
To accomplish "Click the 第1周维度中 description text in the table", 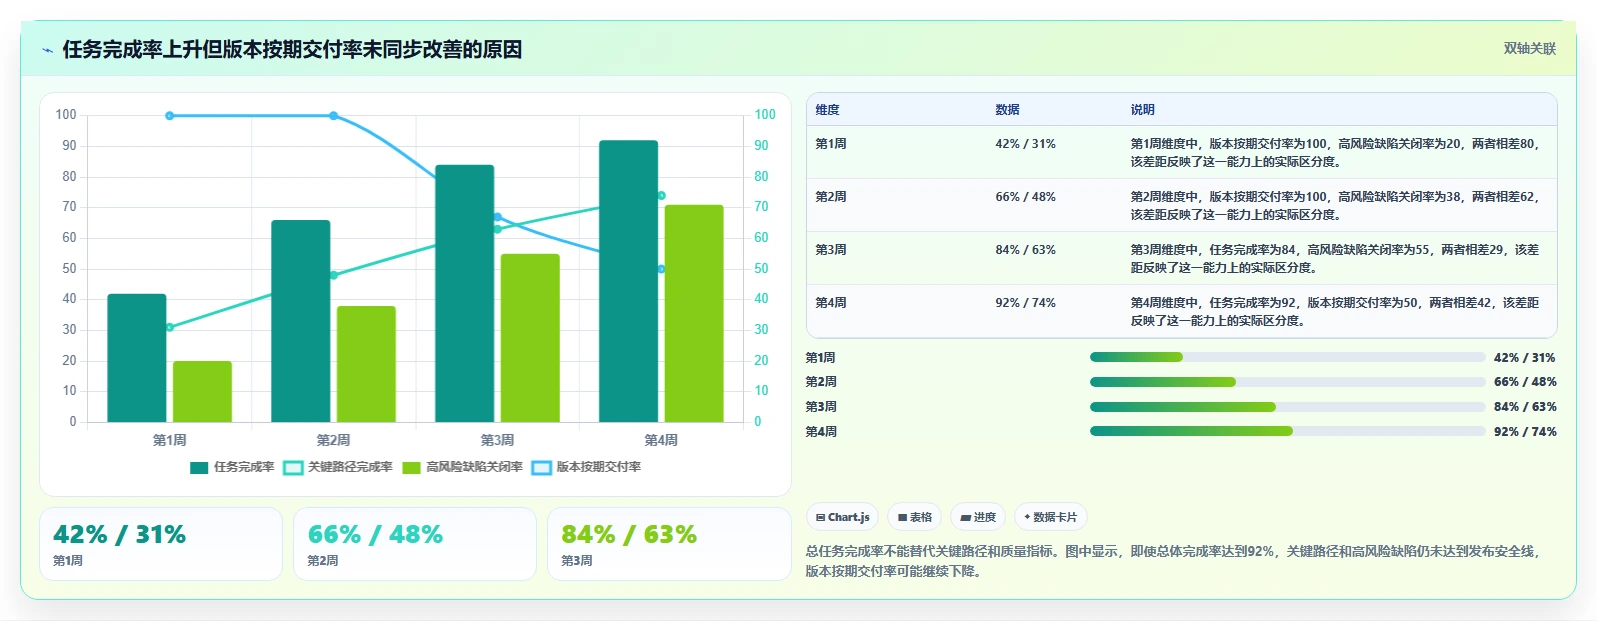I will [1337, 153].
